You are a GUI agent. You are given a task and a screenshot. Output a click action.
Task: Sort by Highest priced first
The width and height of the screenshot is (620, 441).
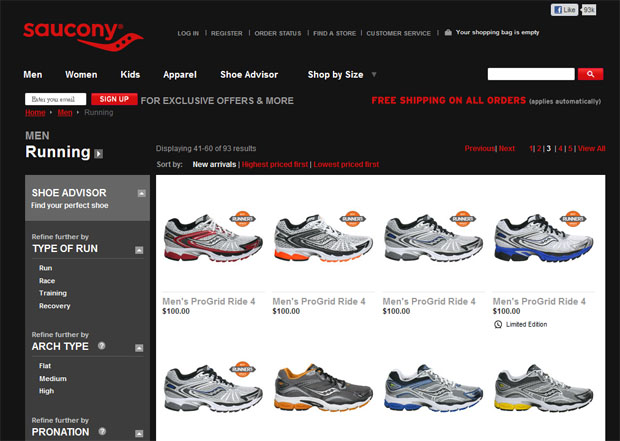coord(275,164)
